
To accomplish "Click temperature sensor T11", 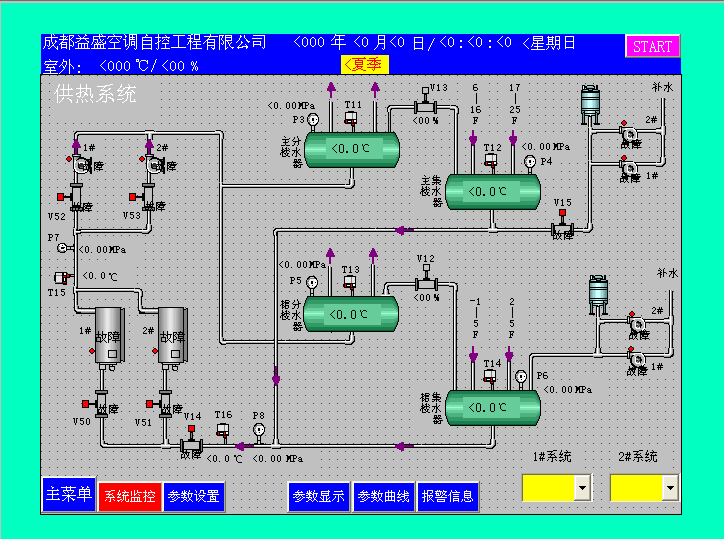I will click(351, 119).
